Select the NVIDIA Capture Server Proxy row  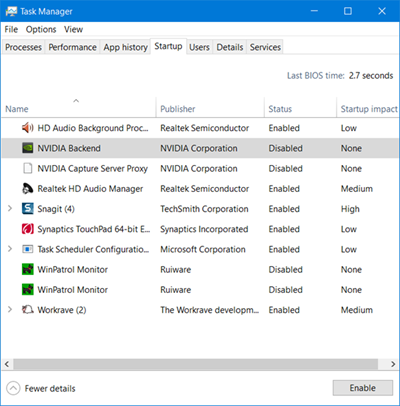click(x=200, y=168)
